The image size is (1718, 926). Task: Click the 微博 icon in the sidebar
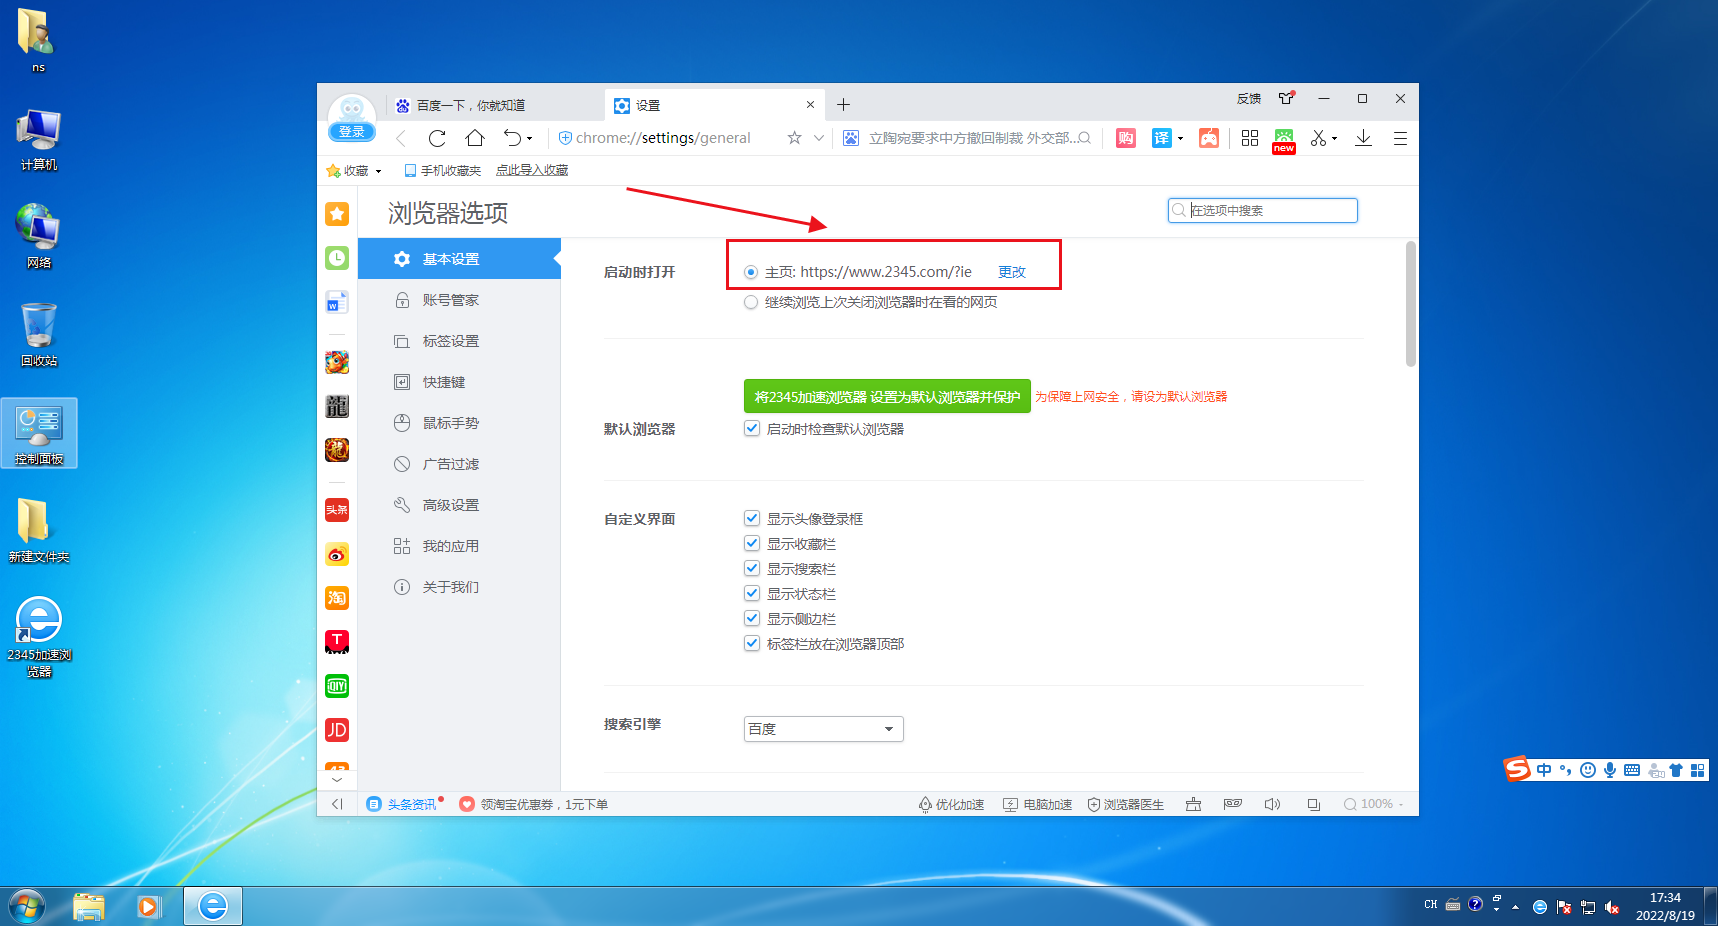(x=337, y=554)
